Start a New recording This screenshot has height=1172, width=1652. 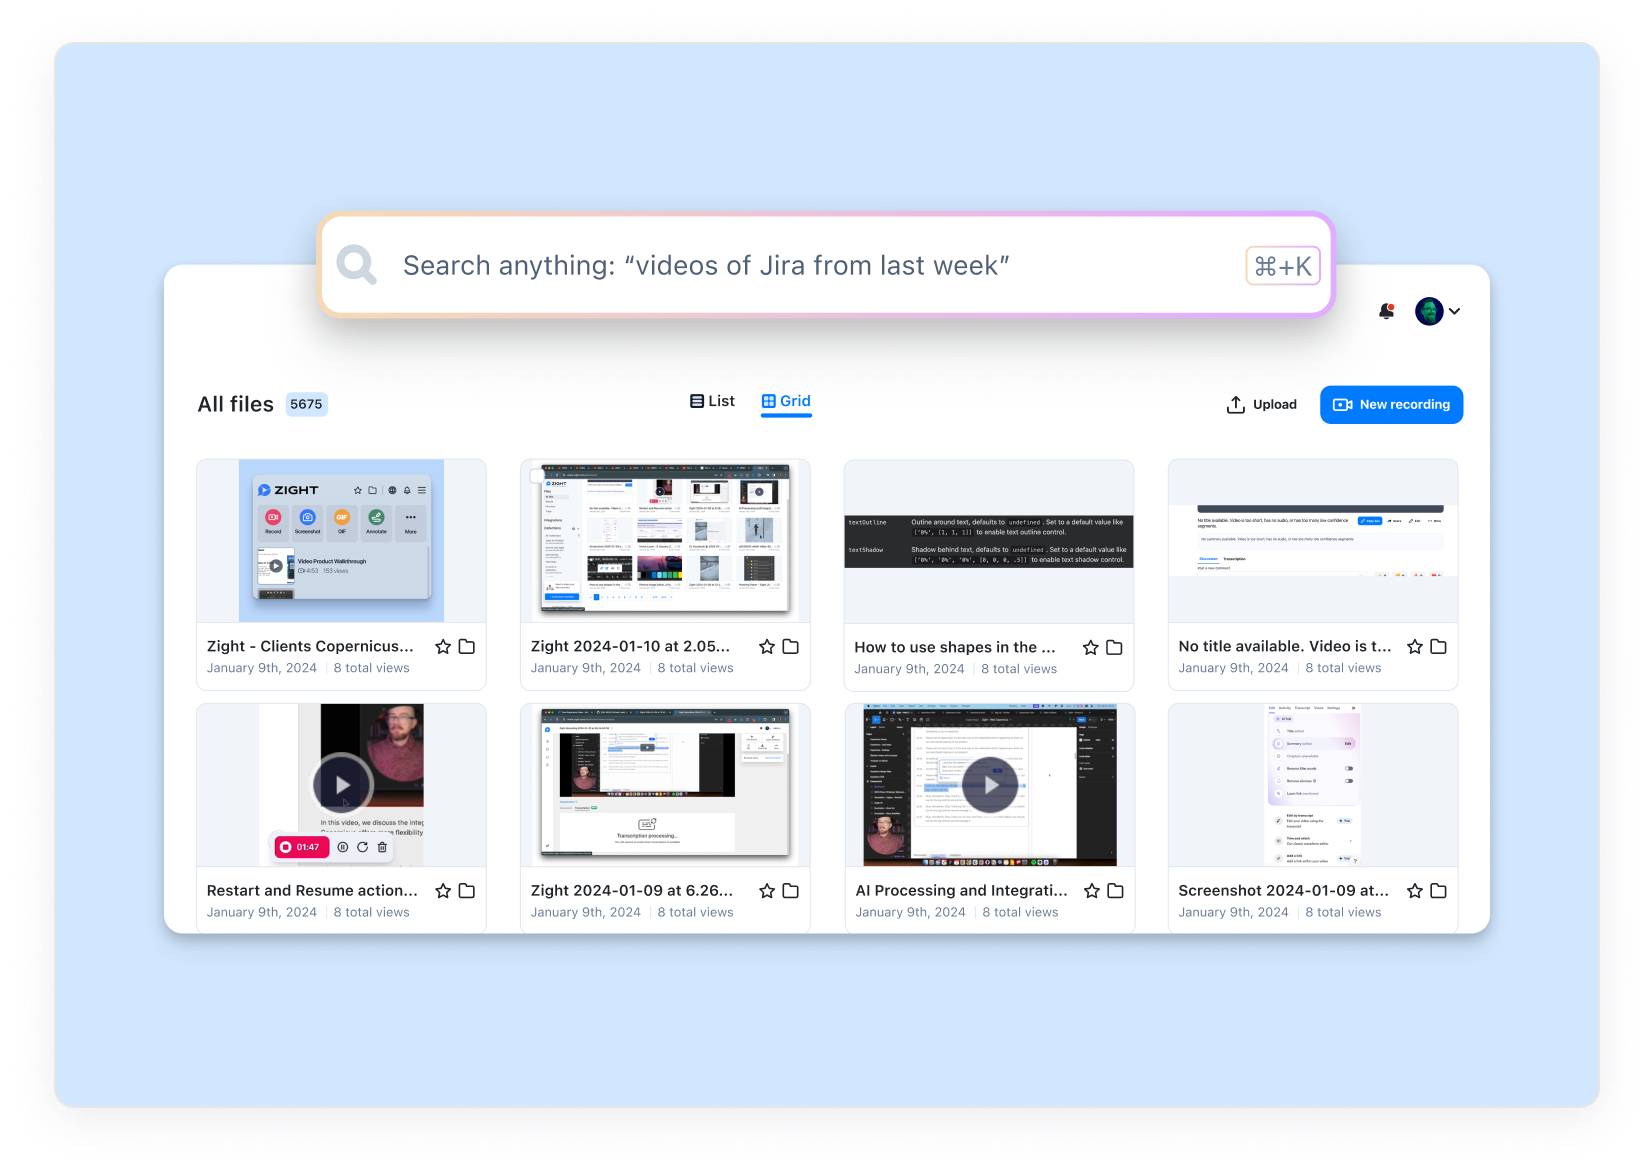1391,405
